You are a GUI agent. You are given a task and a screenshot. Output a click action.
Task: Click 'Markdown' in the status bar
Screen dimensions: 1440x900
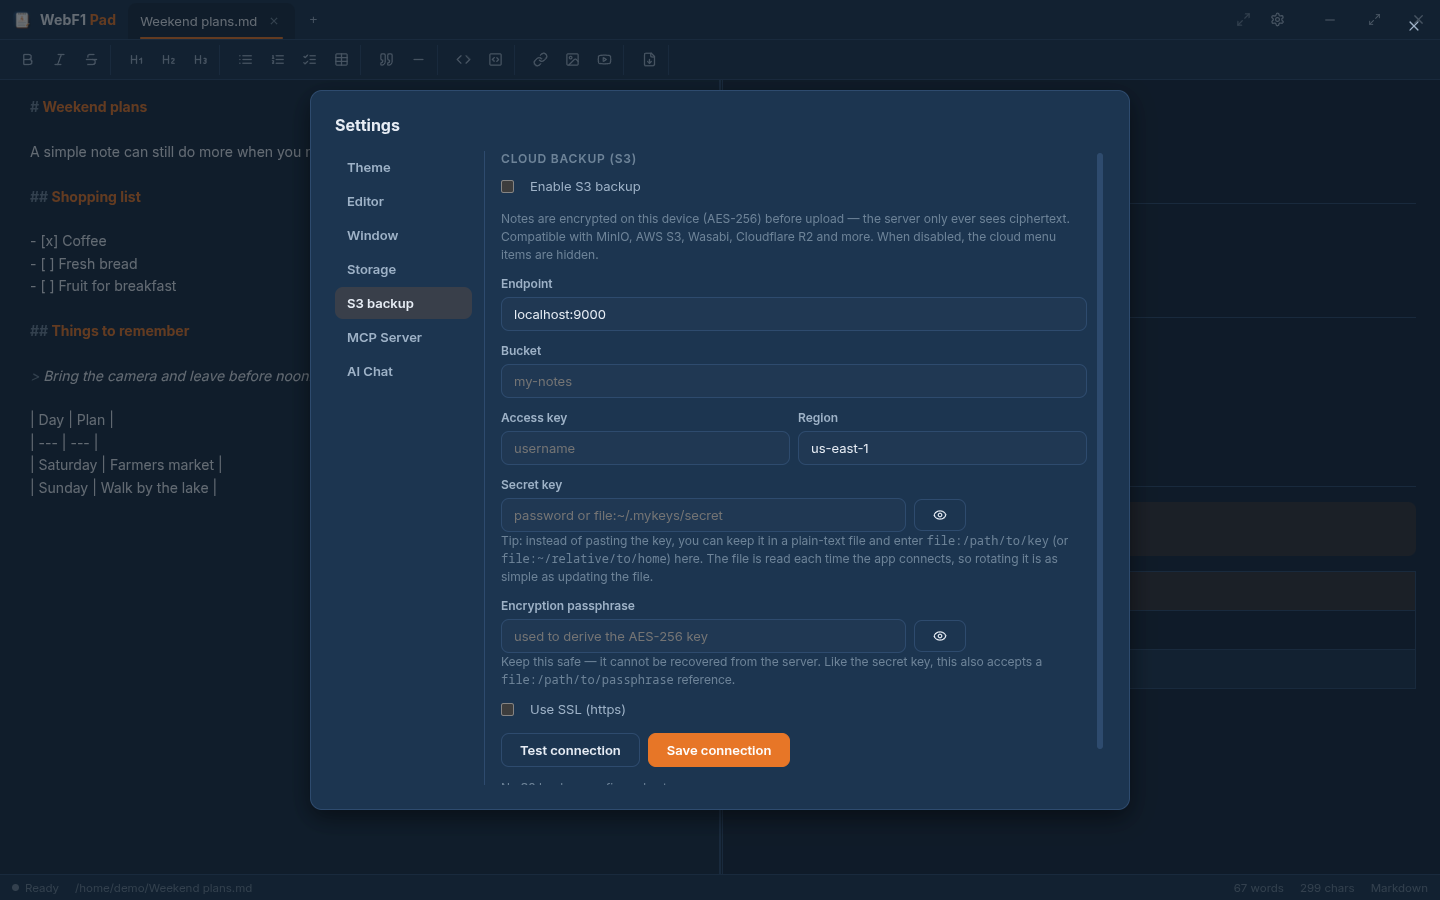click(x=1399, y=888)
